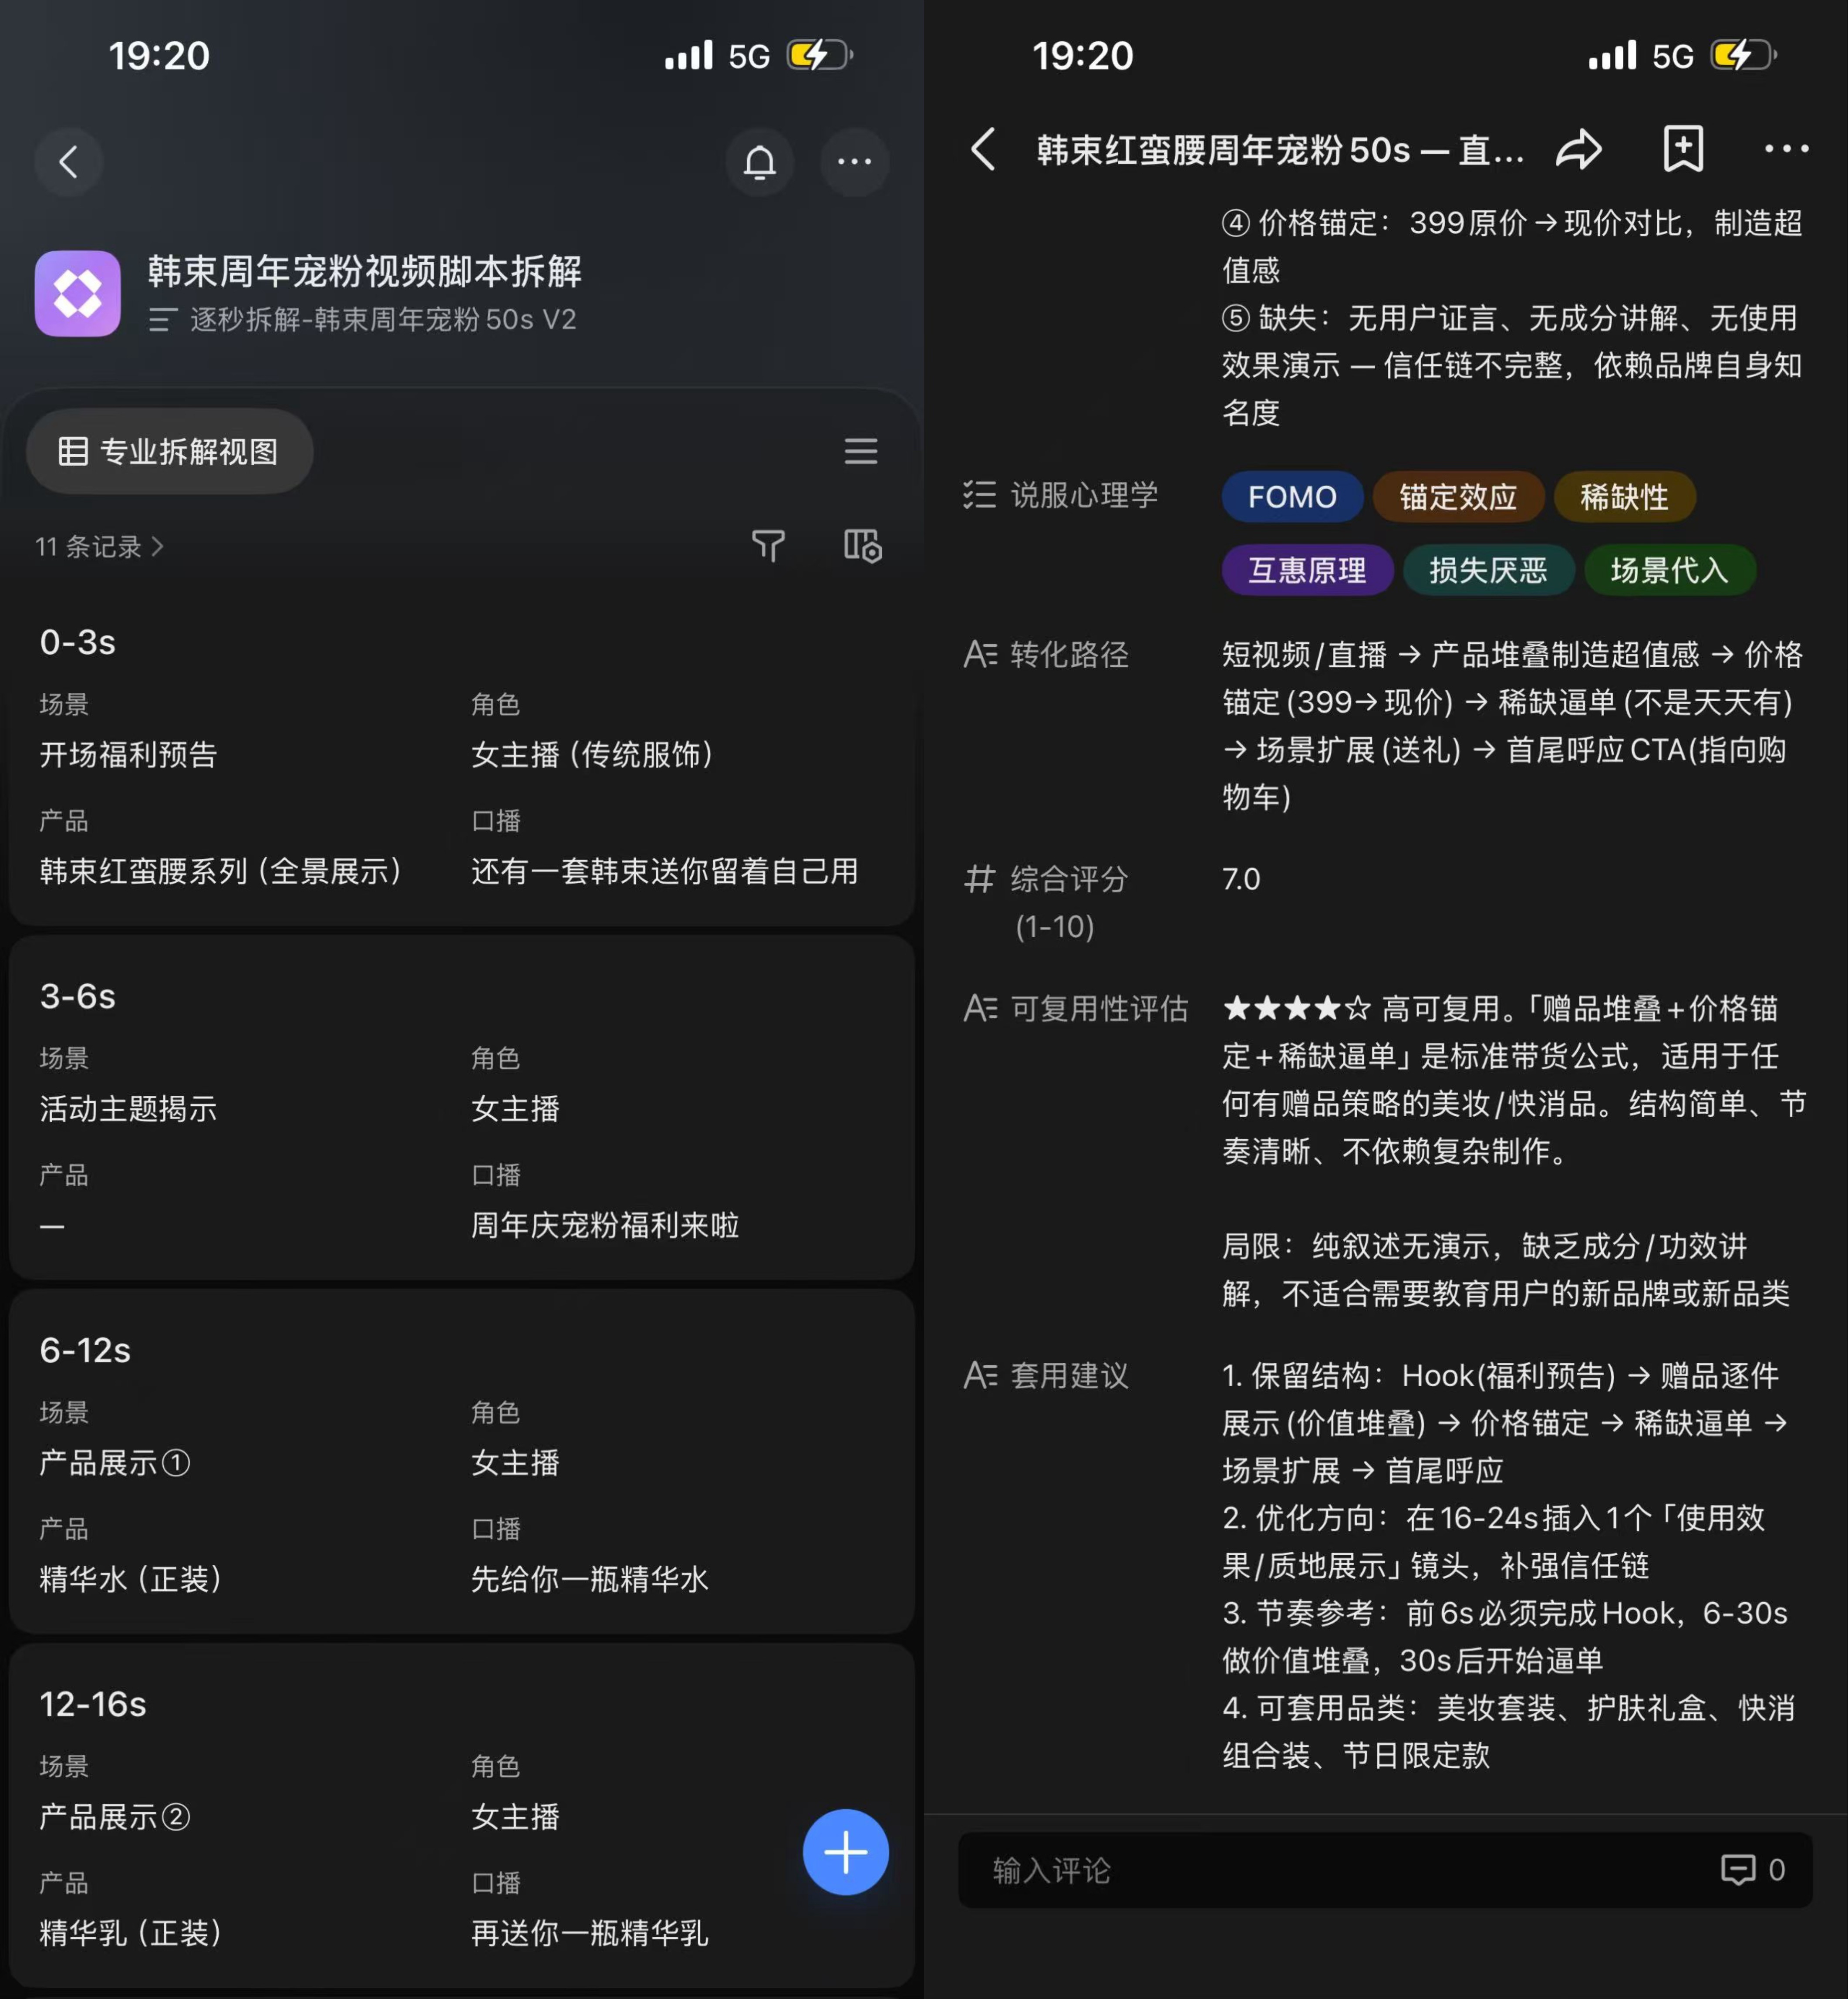The image size is (1848, 1999).
Task: Tap 活动主题揭示 scene value
Action: 128,1108
